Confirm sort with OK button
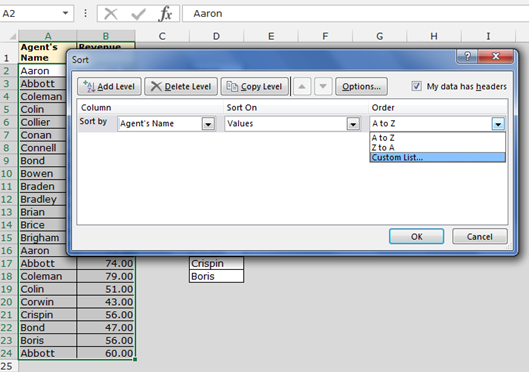The height and width of the screenshot is (372, 529). [416, 236]
